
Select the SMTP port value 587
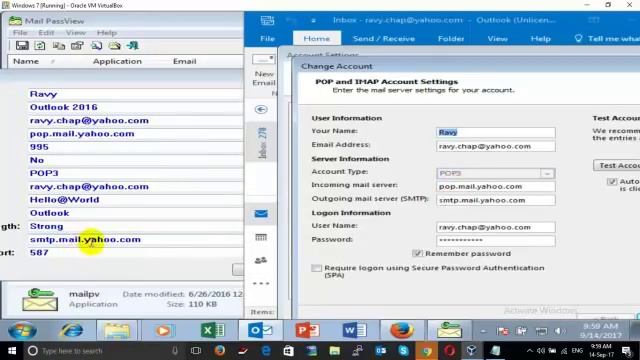(39, 253)
